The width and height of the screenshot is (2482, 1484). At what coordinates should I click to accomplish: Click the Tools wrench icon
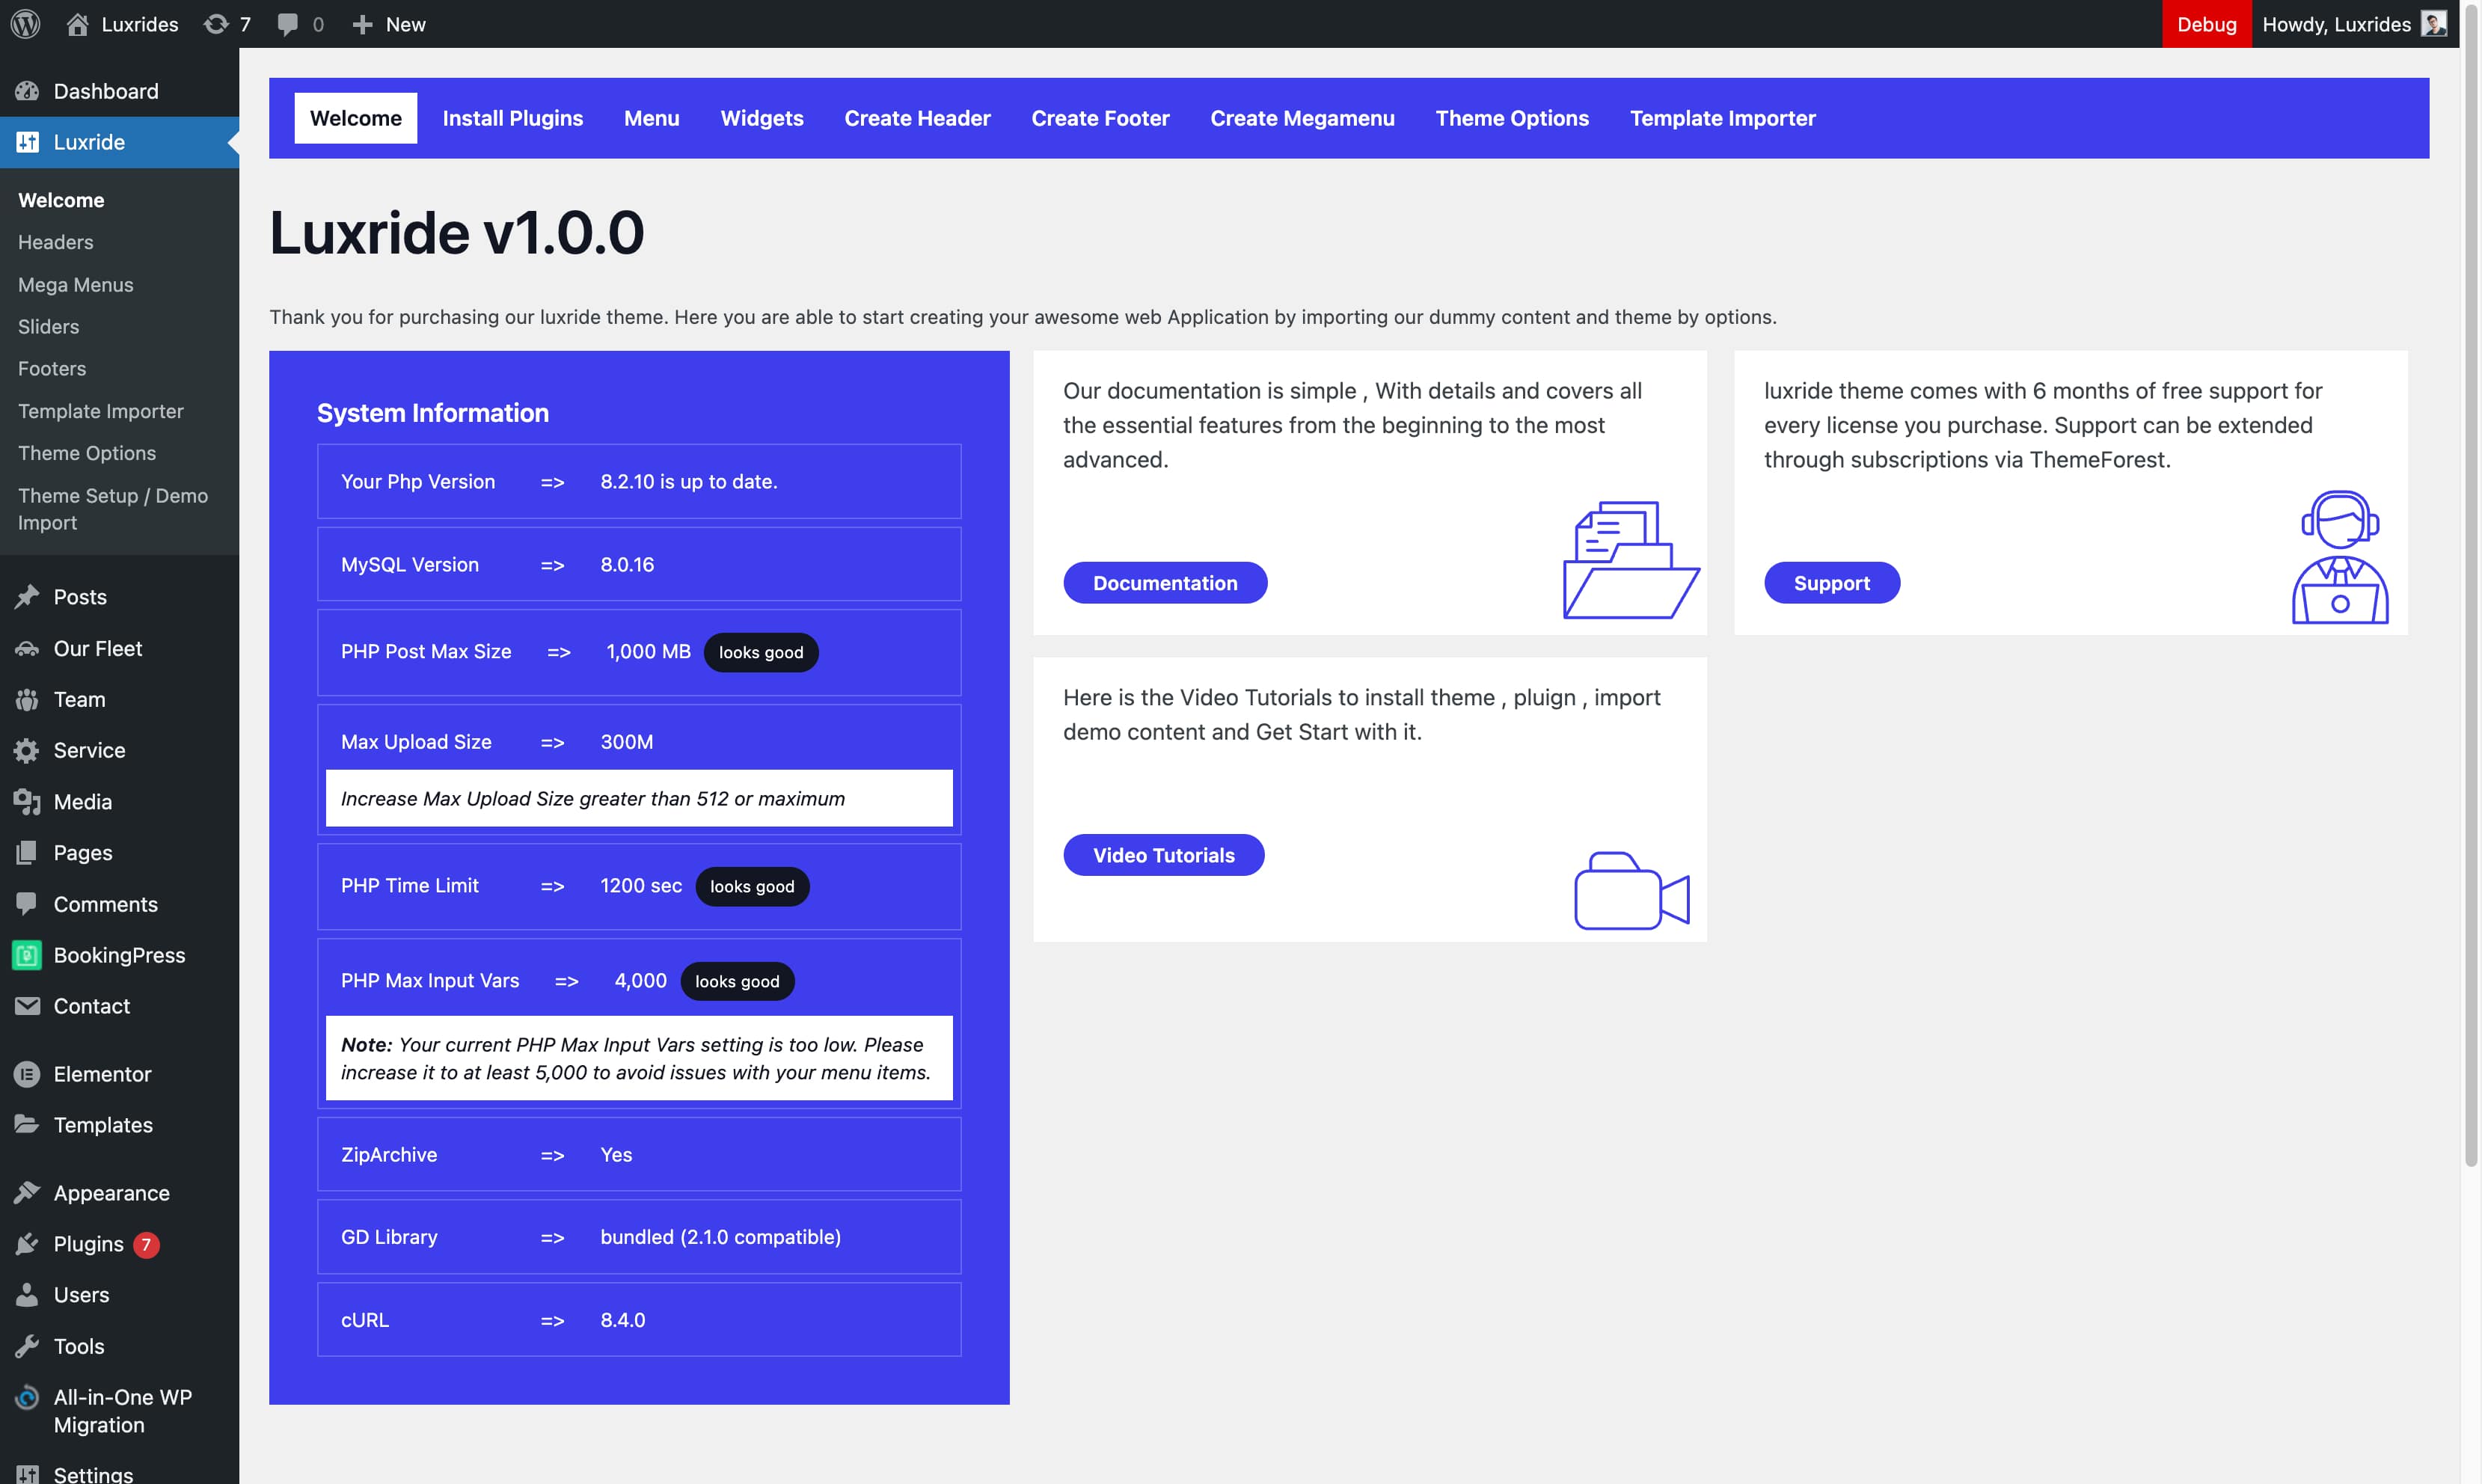27,1346
